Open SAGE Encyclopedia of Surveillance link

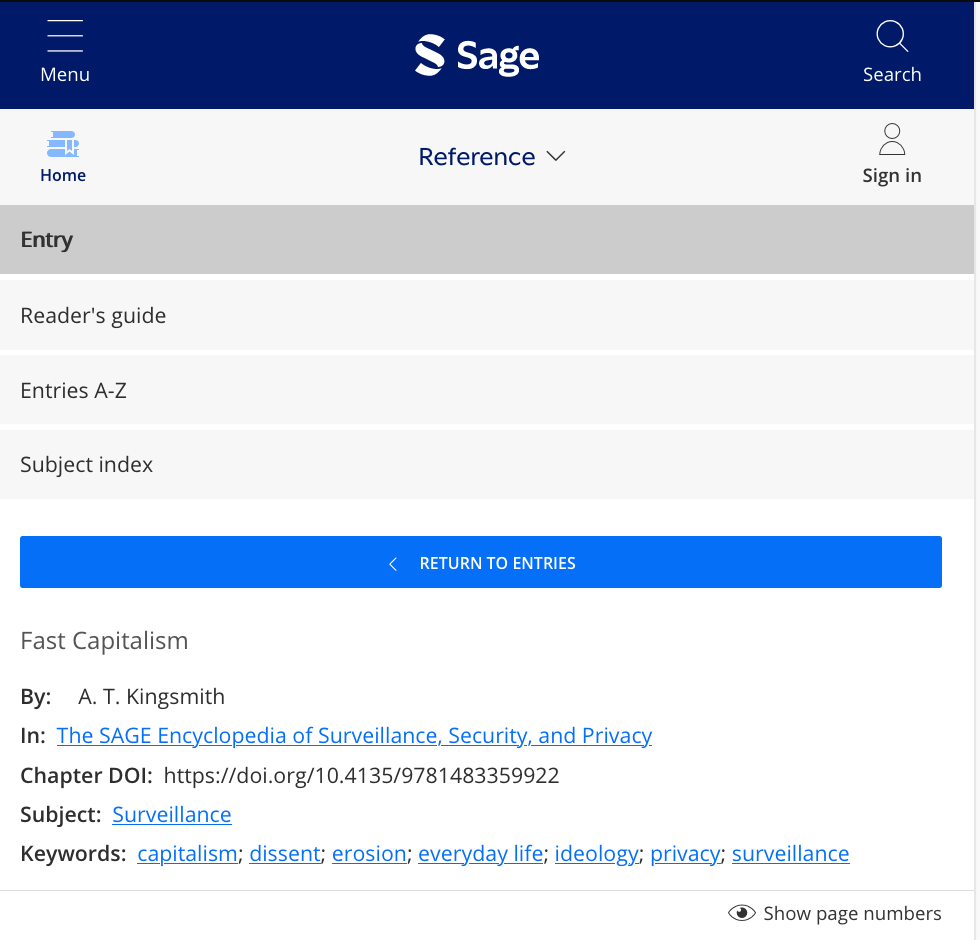click(354, 736)
